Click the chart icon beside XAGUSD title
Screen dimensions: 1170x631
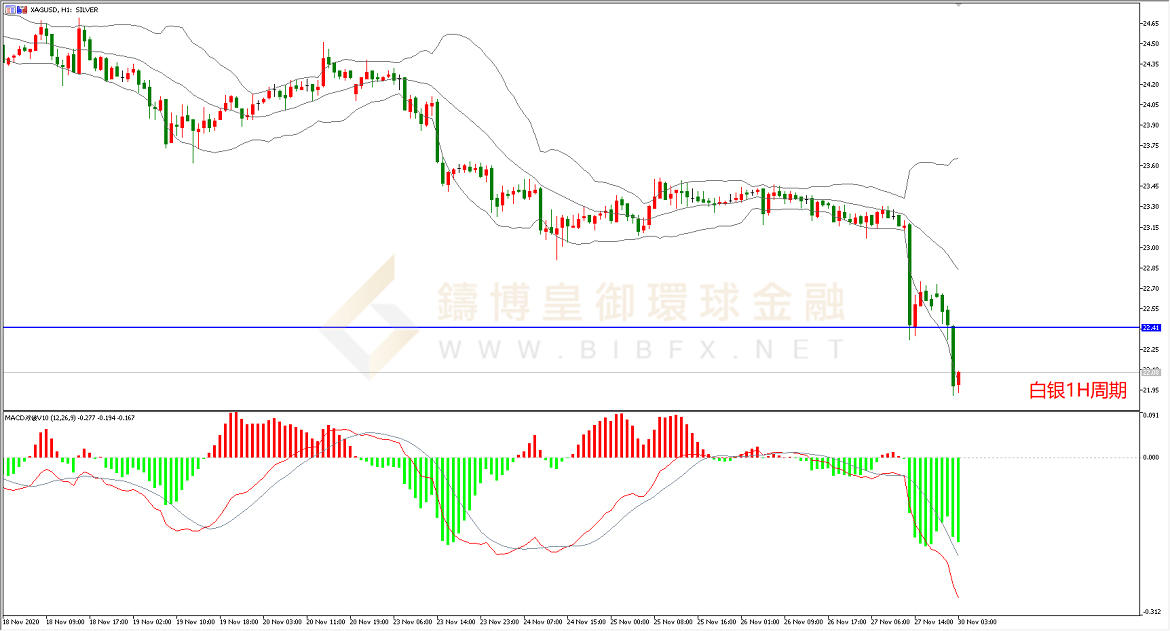[7, 9]
